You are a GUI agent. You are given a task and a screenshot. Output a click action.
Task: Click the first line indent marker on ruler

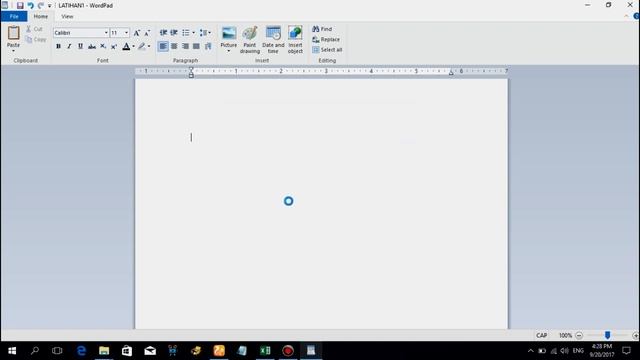(x=191, y=70)
